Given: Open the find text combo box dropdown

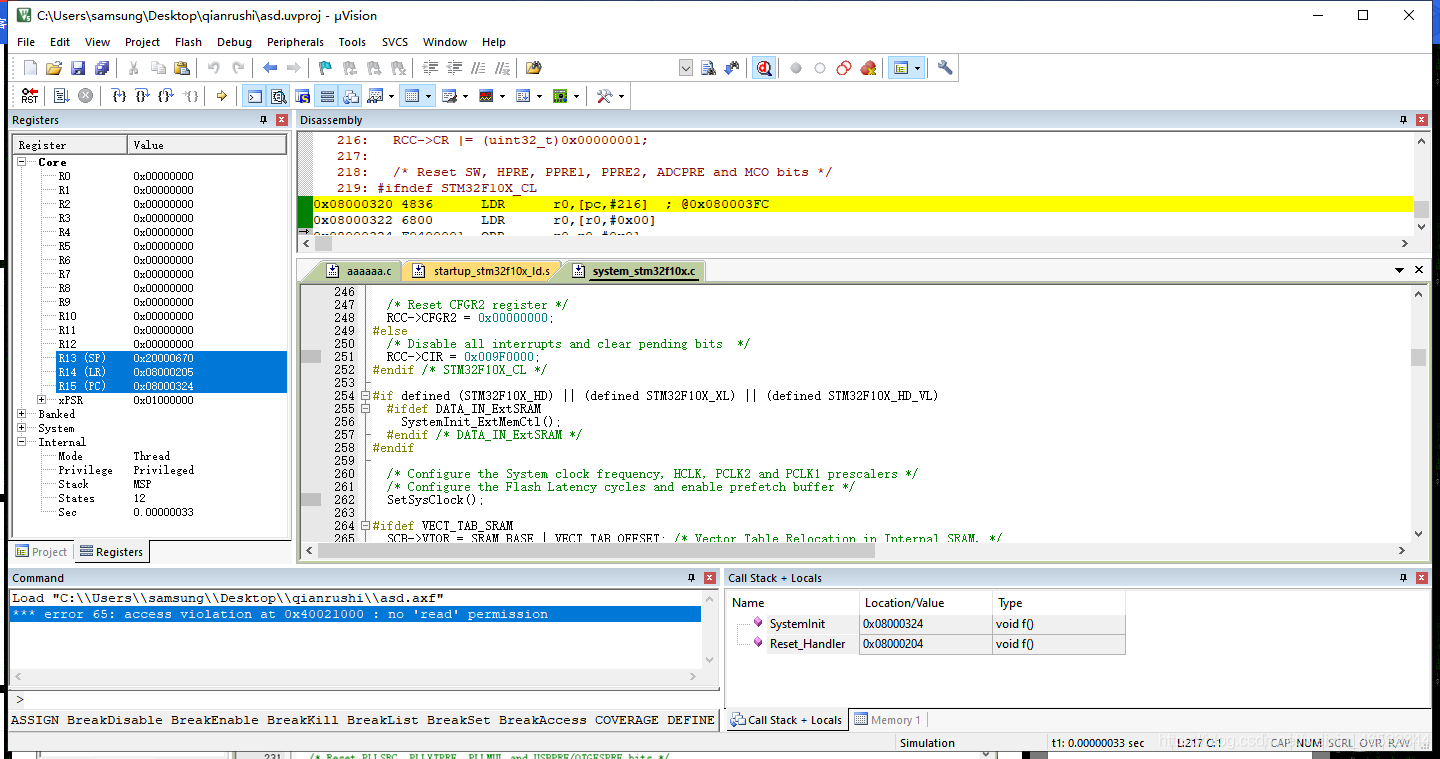Looking at the screenshot, I should pos(686,68).
